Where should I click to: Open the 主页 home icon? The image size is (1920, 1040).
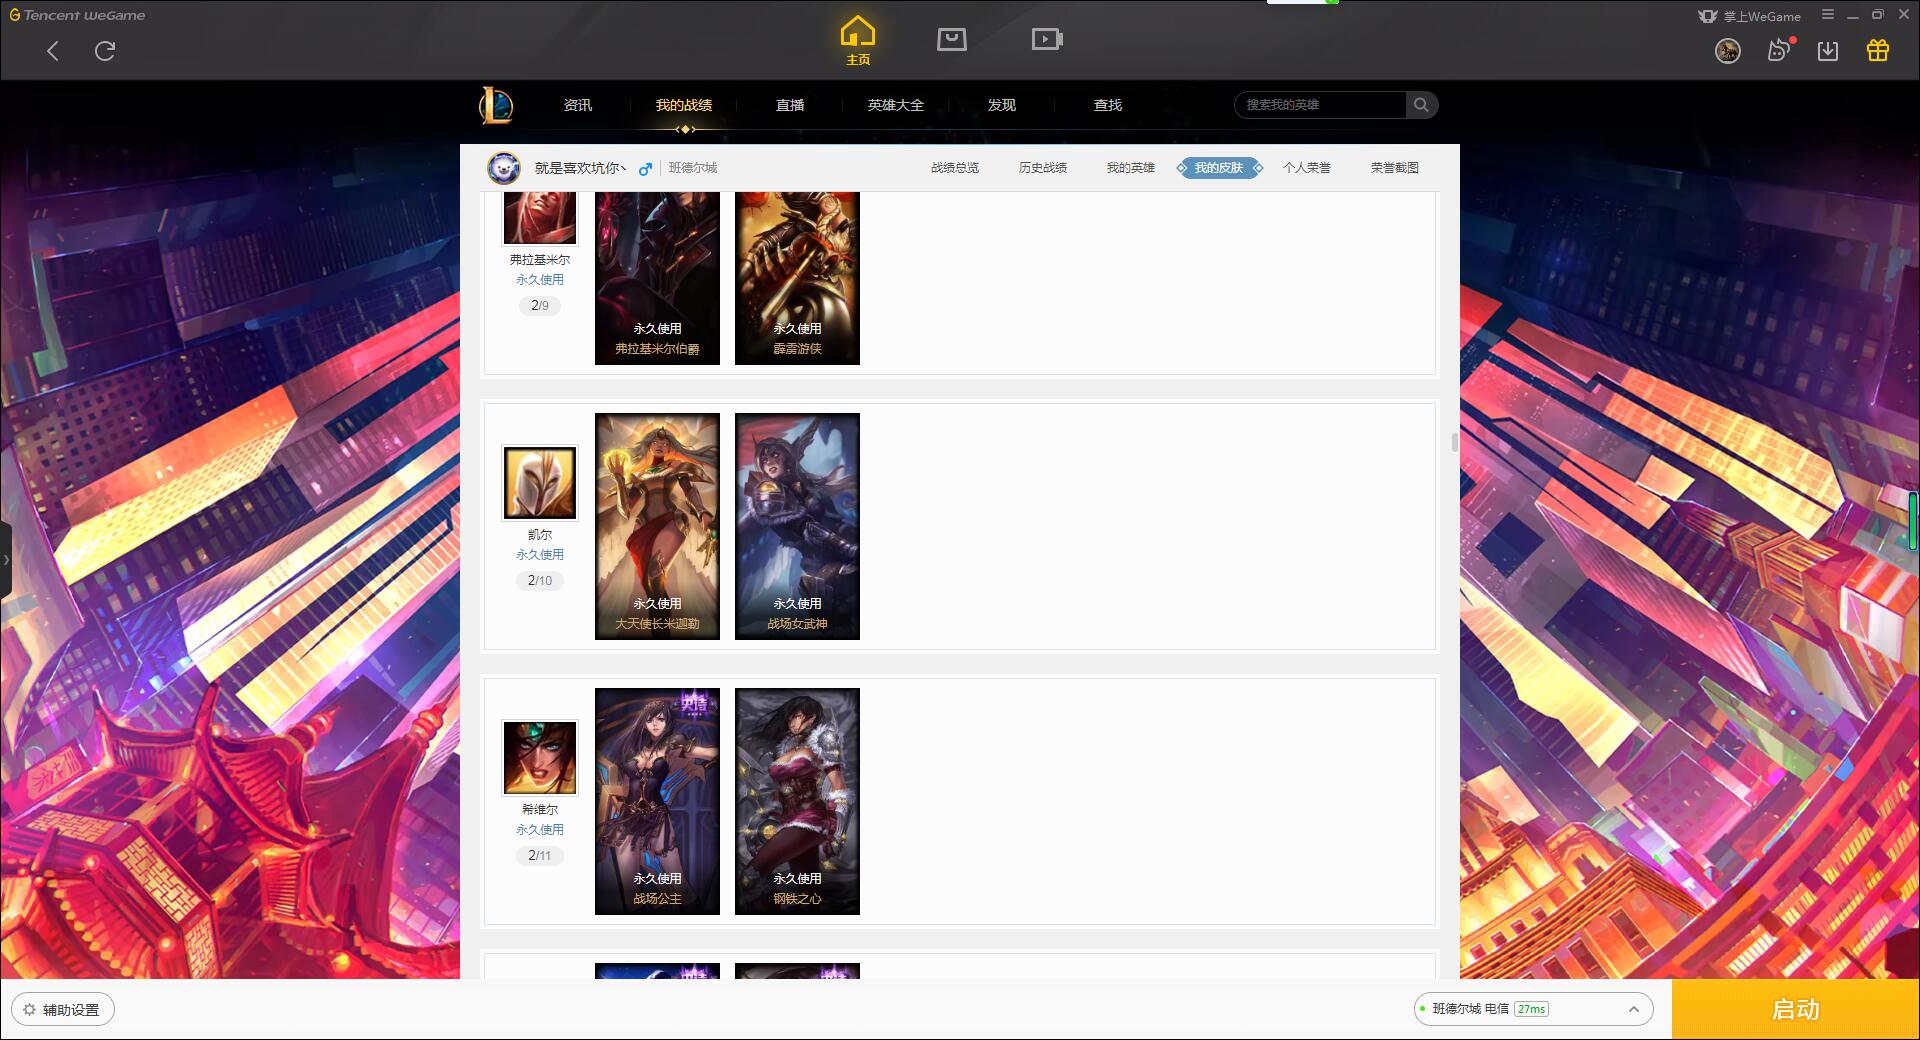[858, 41]
